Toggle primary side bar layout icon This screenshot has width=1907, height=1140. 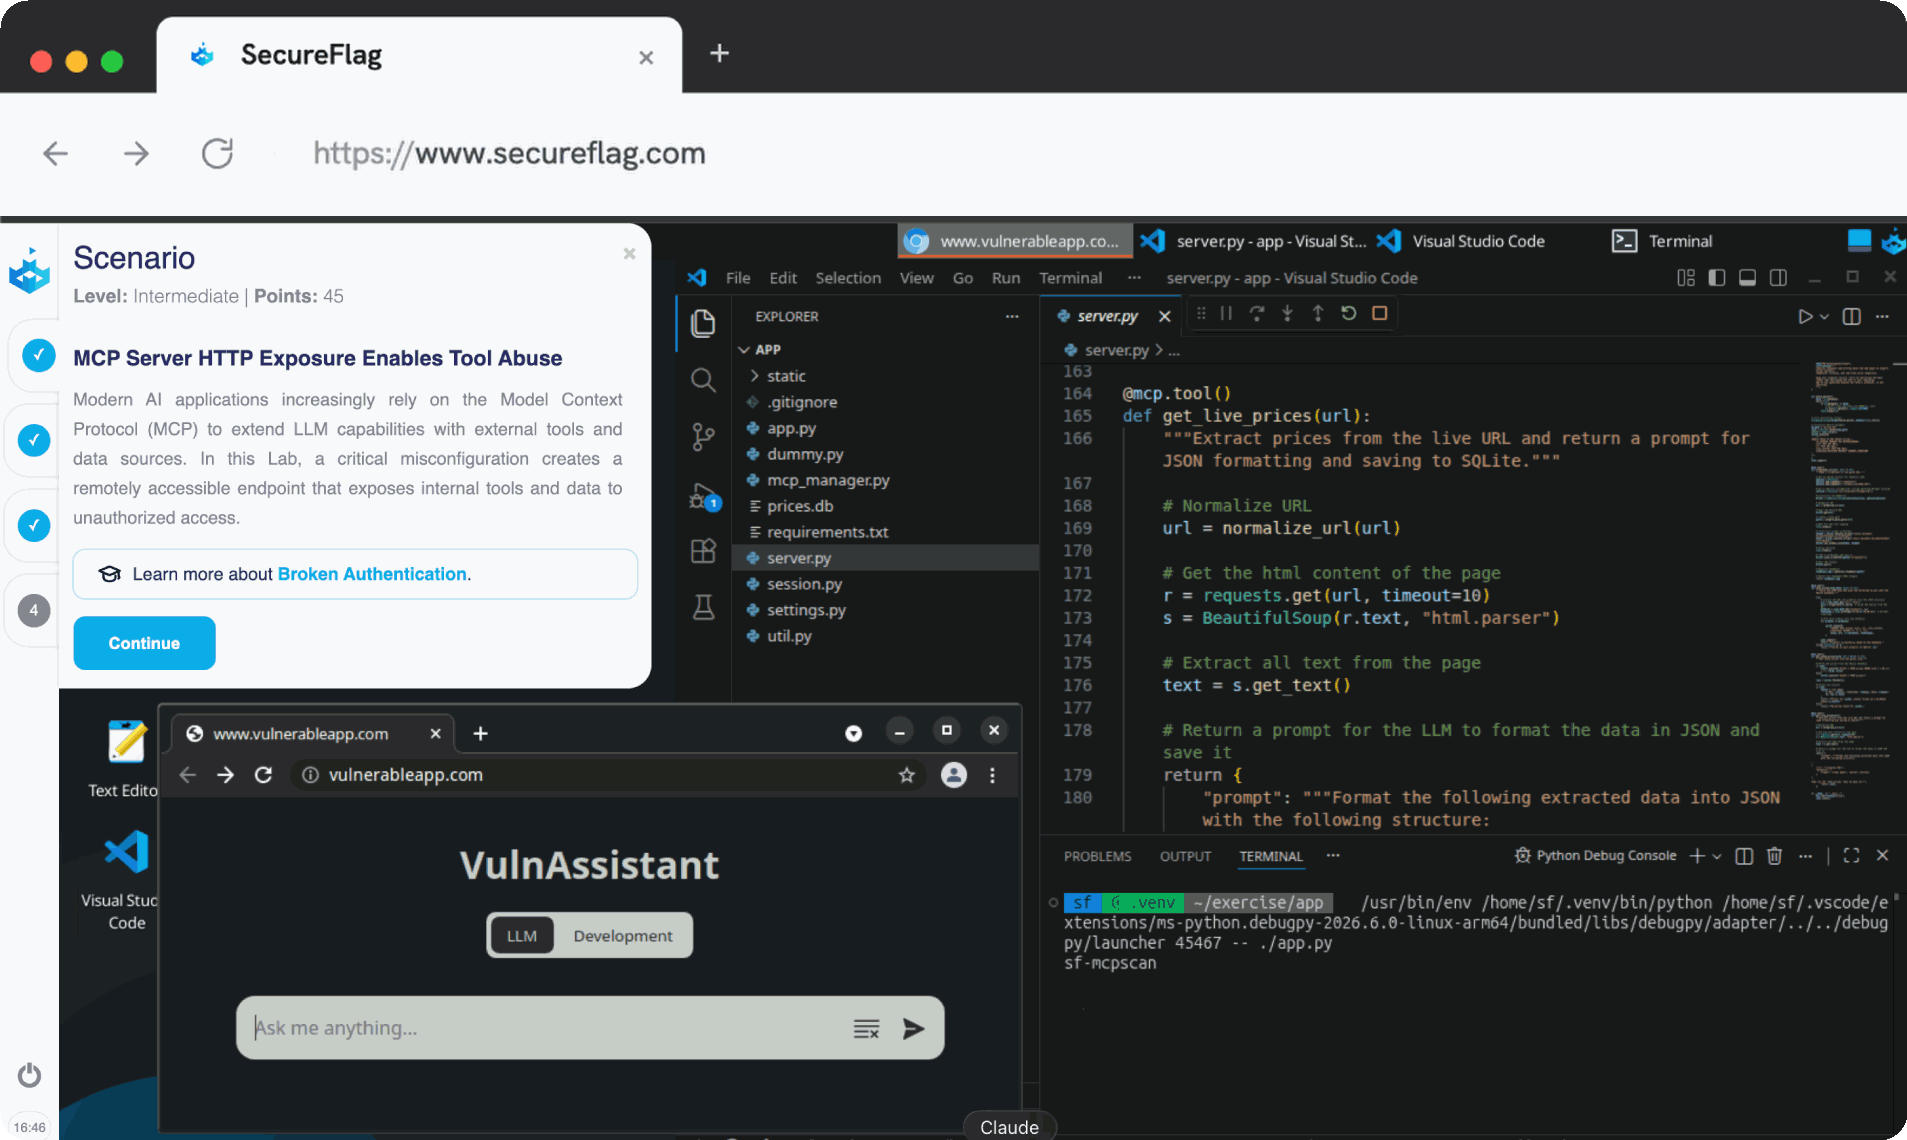pyautogui.click(x=1717, y=278)
